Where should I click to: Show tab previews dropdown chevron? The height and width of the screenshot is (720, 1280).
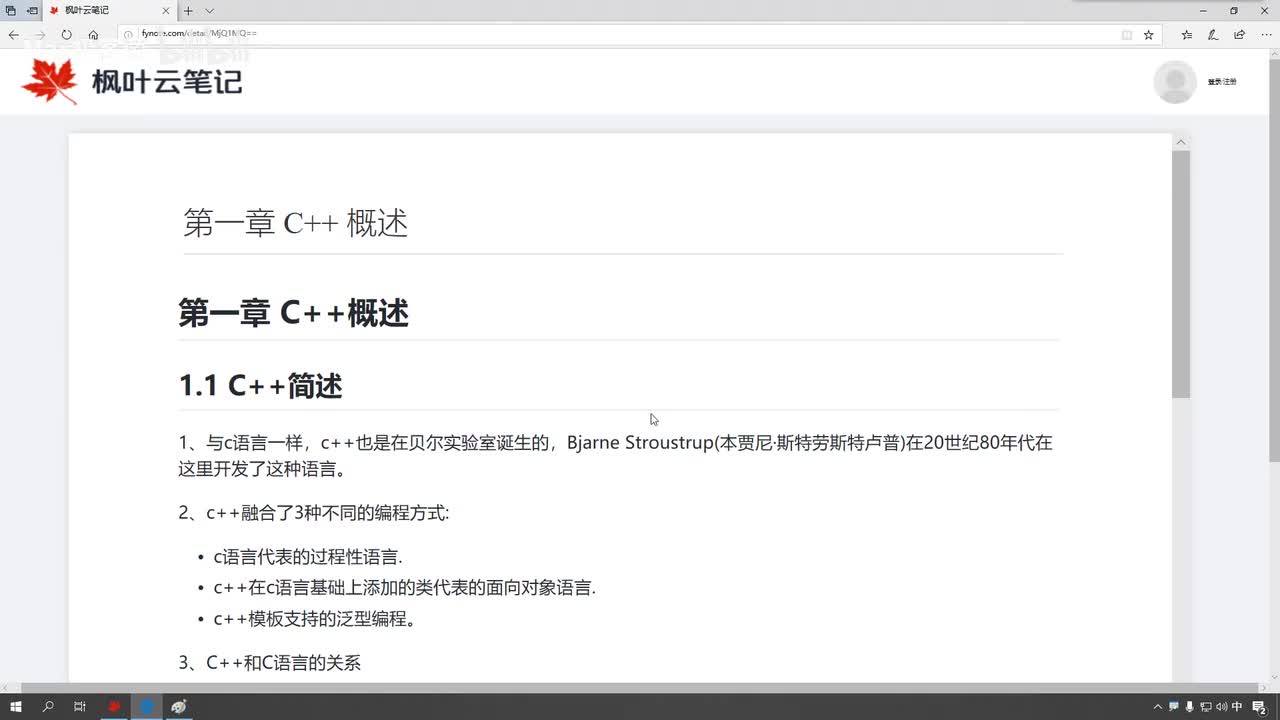[x=210, y=10]
